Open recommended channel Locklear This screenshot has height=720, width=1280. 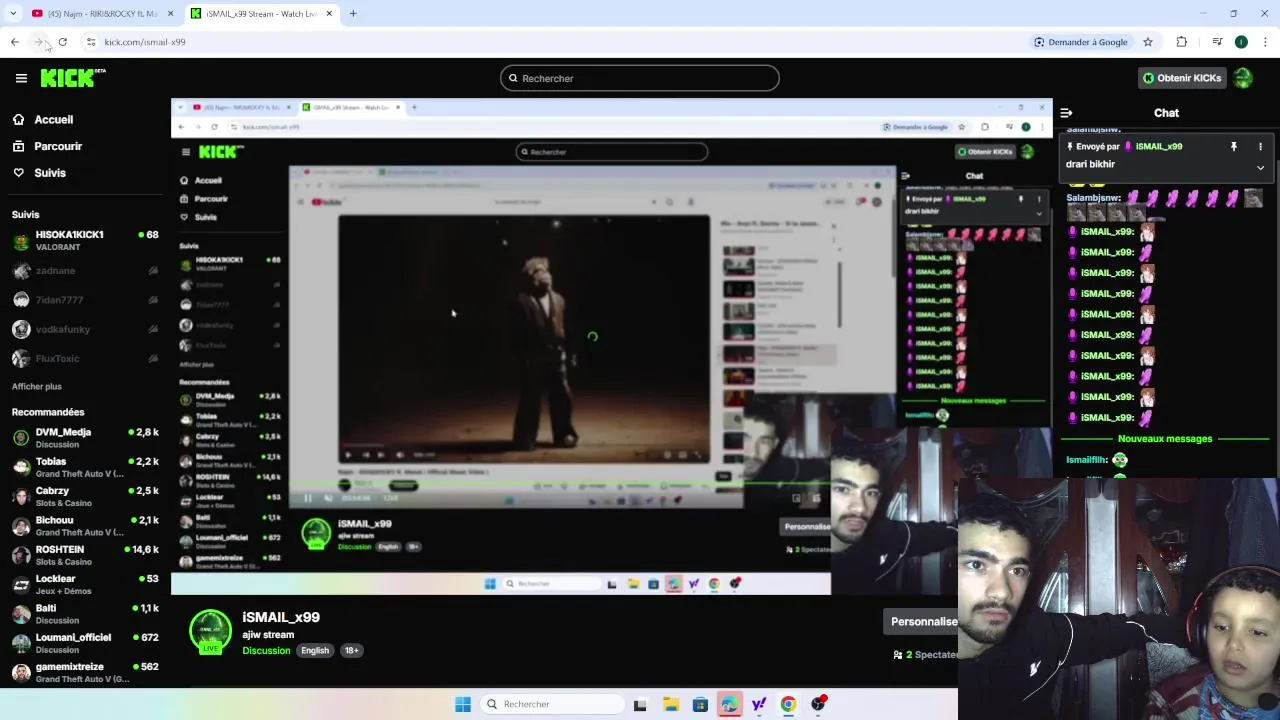(x=85, y=585)
